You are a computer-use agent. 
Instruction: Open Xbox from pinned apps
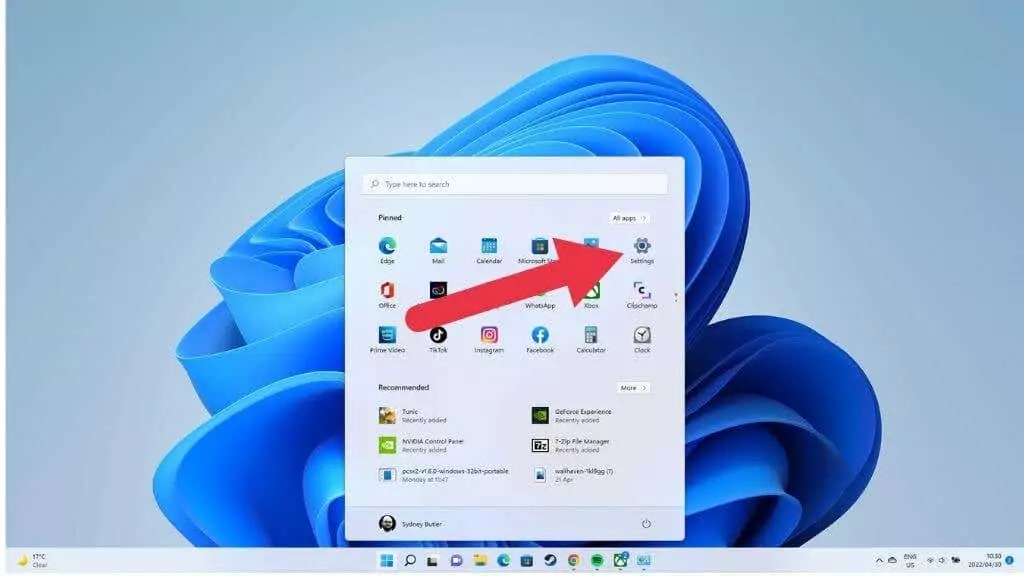coord(592,297)
